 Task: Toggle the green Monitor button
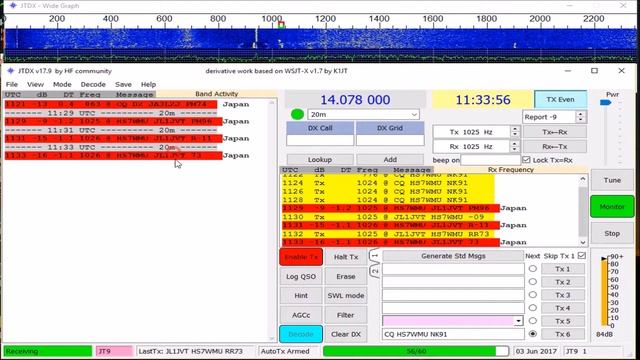click(x=612, y=207)
